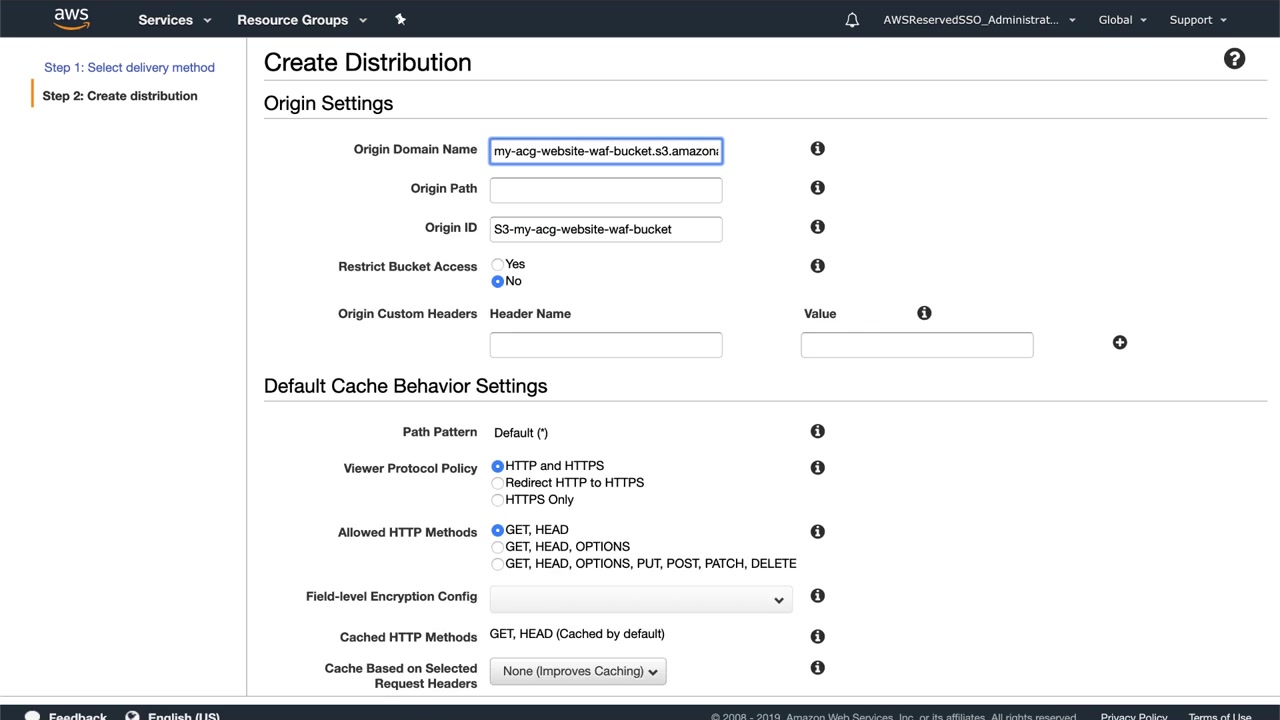This screenshot has width=1280, height=720.
Task: Select GET, HEAD, OPTIONS allowed methods
Action: click(498, 547)
